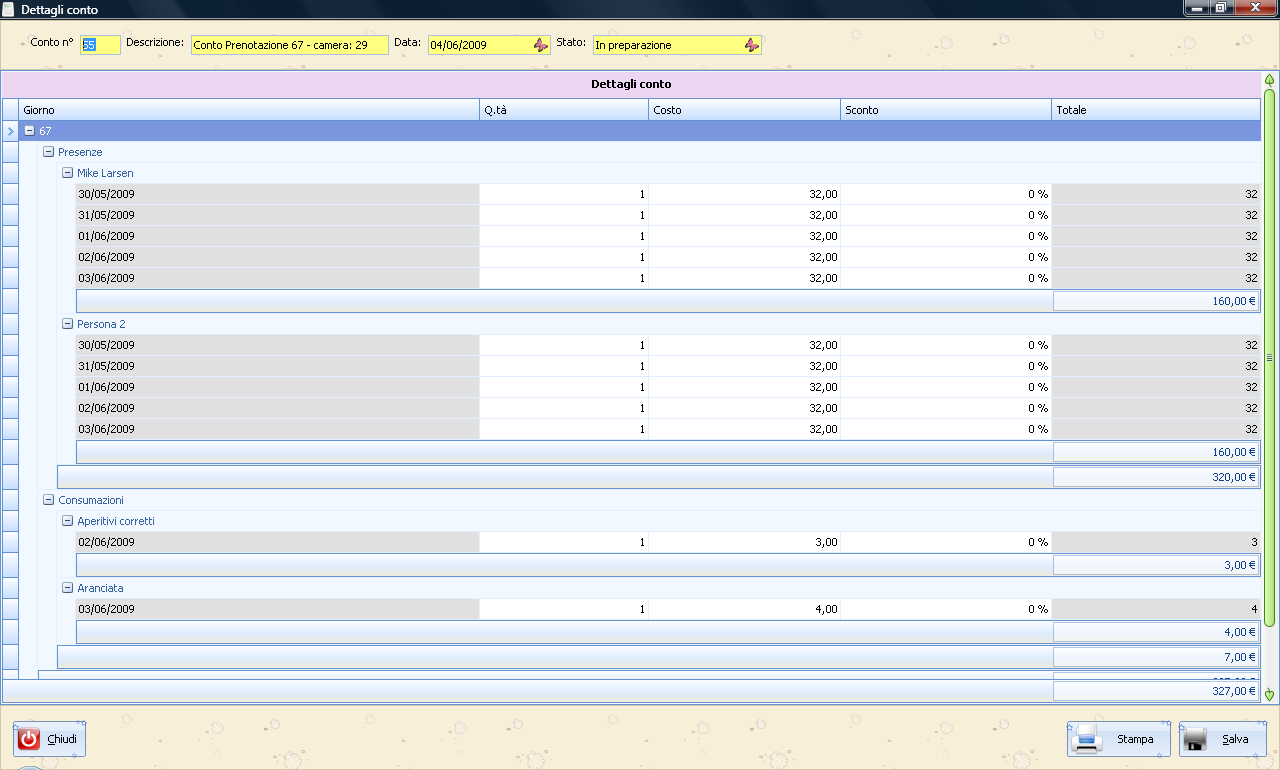Click the floppy disk icon on Salva
1280x770 pixels.
coord(1195,740)
